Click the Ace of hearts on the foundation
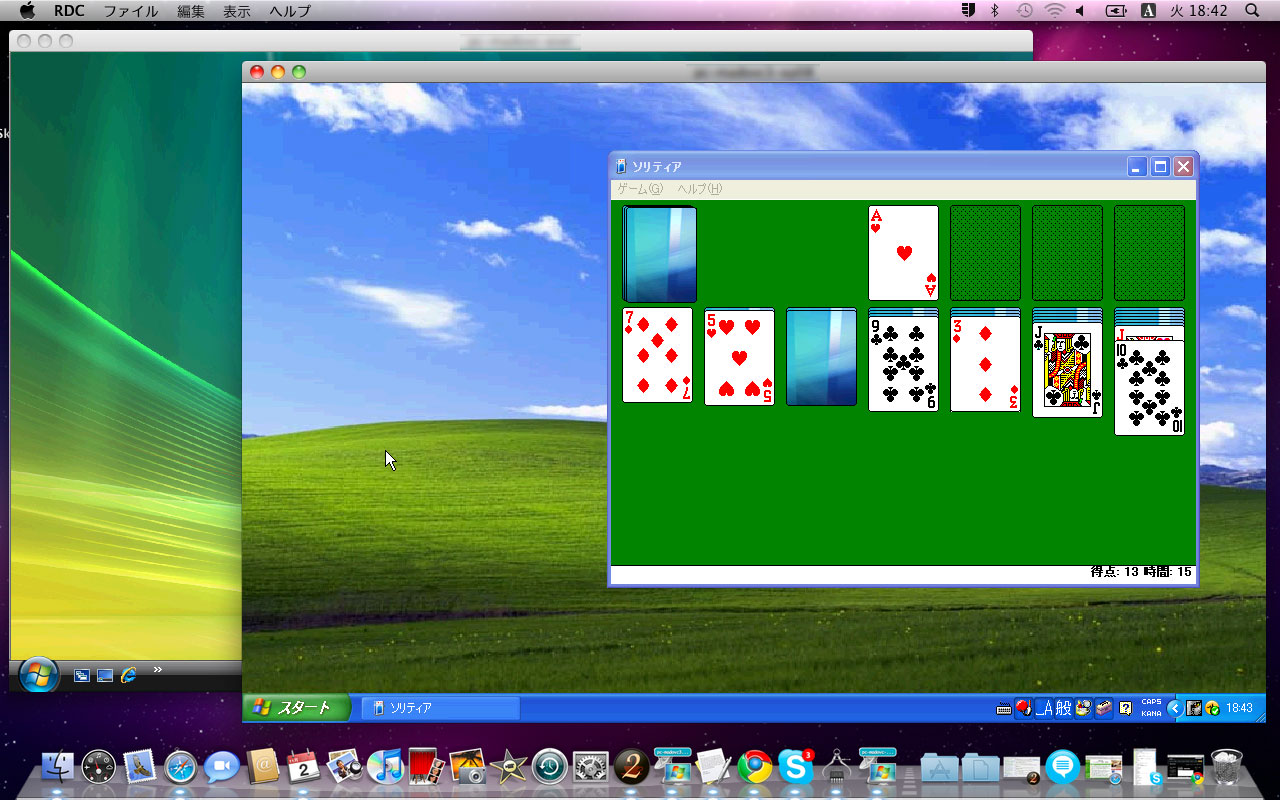1280x800 pixels. point(903,253)
